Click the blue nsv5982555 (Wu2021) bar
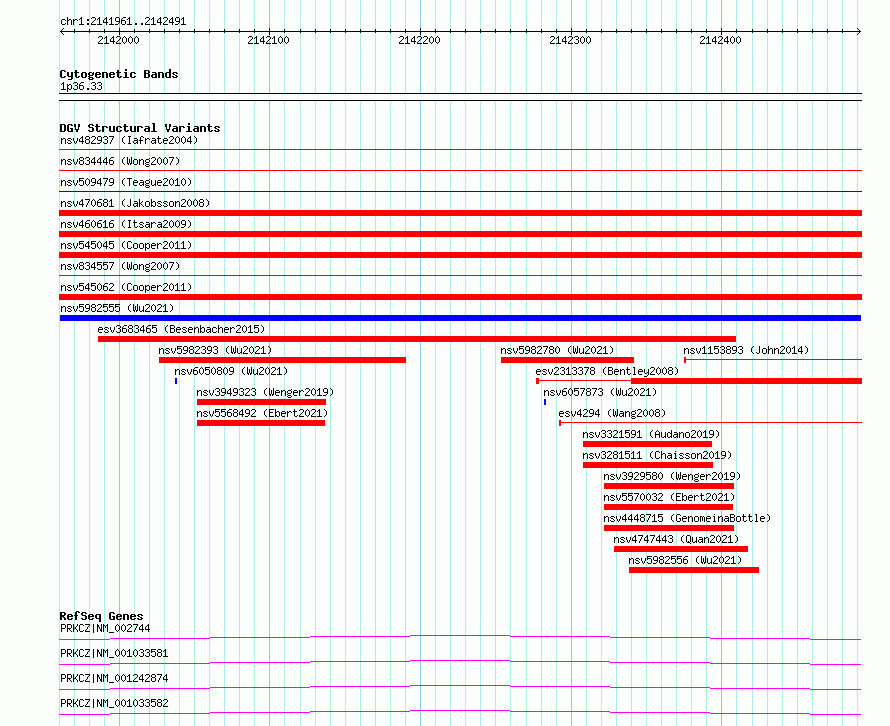Image resolution: width=890 pixels, height=726 pixels. pyautogui.click(x=460, y=318)
